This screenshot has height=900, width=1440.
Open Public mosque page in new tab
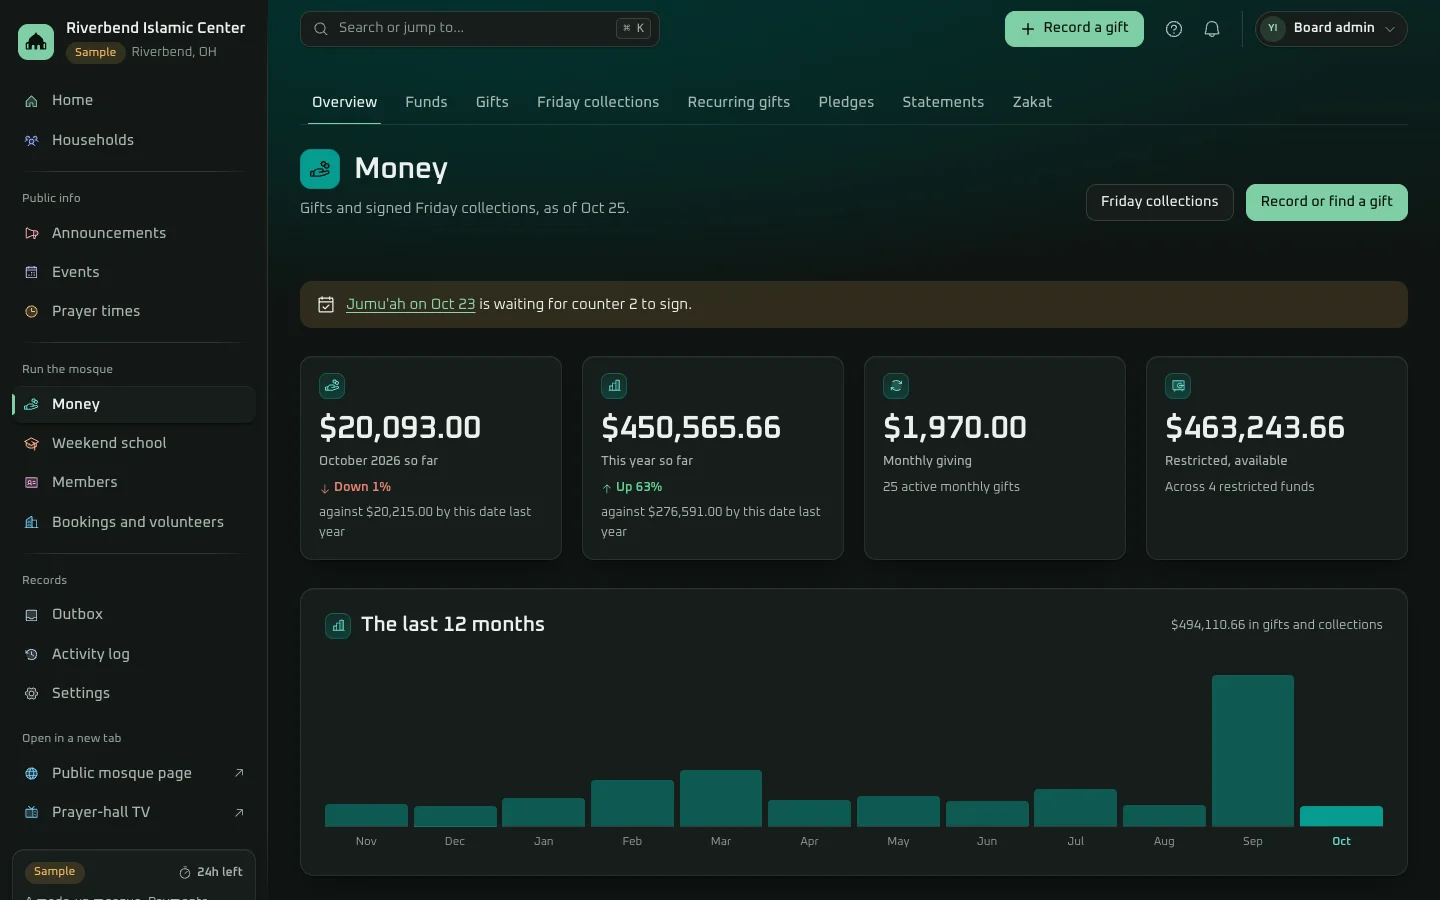[134, 773]
